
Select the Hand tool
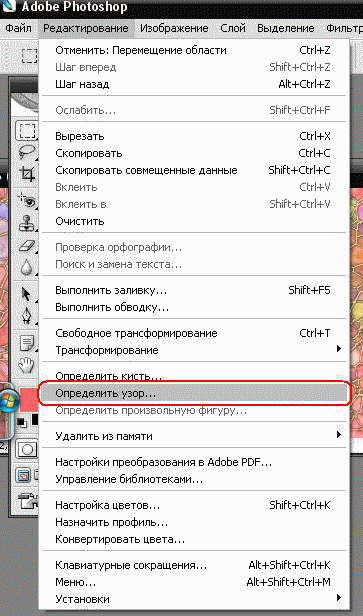(x=27, y=365)
